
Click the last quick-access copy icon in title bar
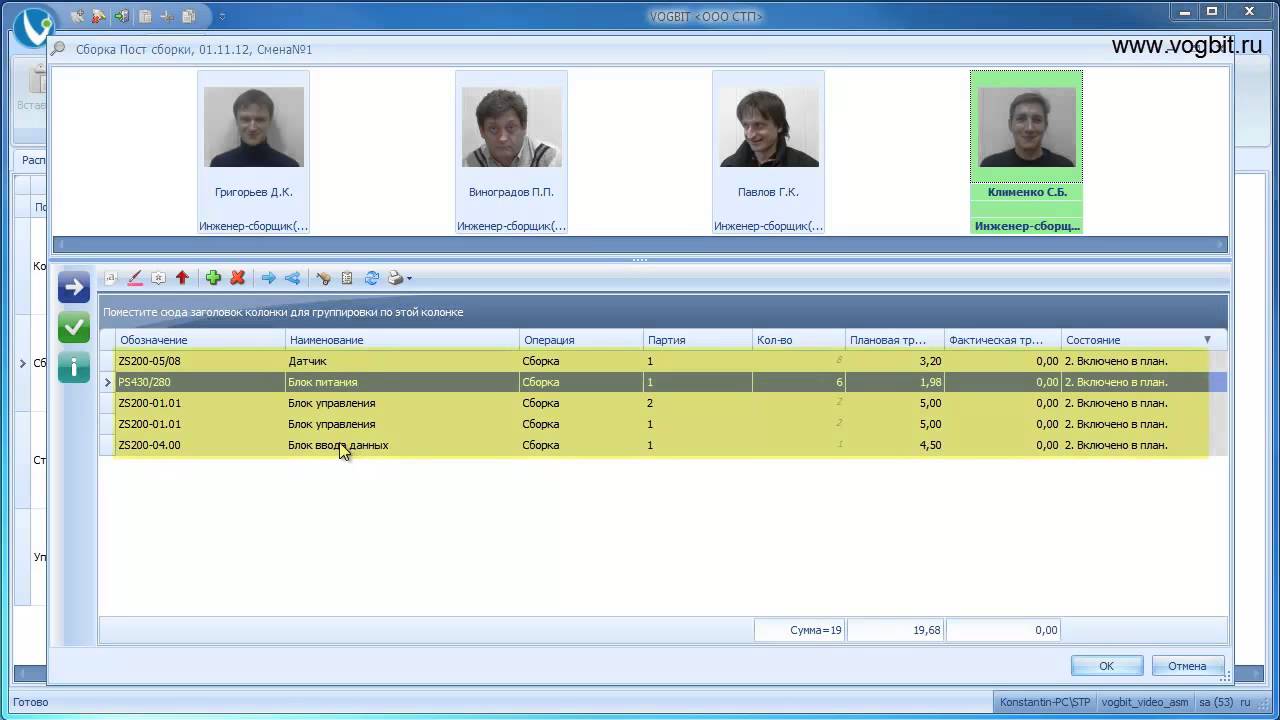point(189,16)
